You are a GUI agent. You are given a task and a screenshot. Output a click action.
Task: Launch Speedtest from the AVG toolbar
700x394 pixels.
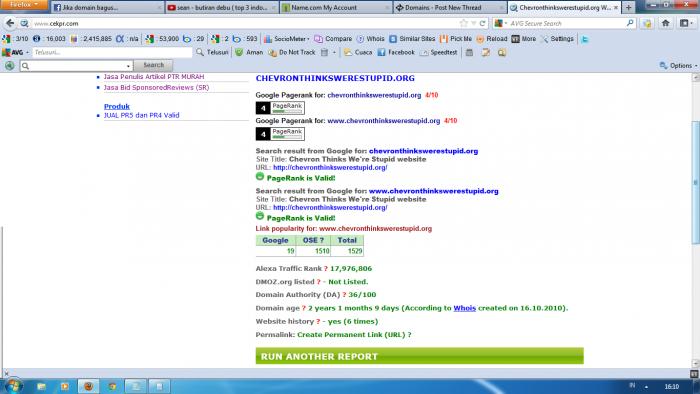pyautogui.click(x=439, y=52)
